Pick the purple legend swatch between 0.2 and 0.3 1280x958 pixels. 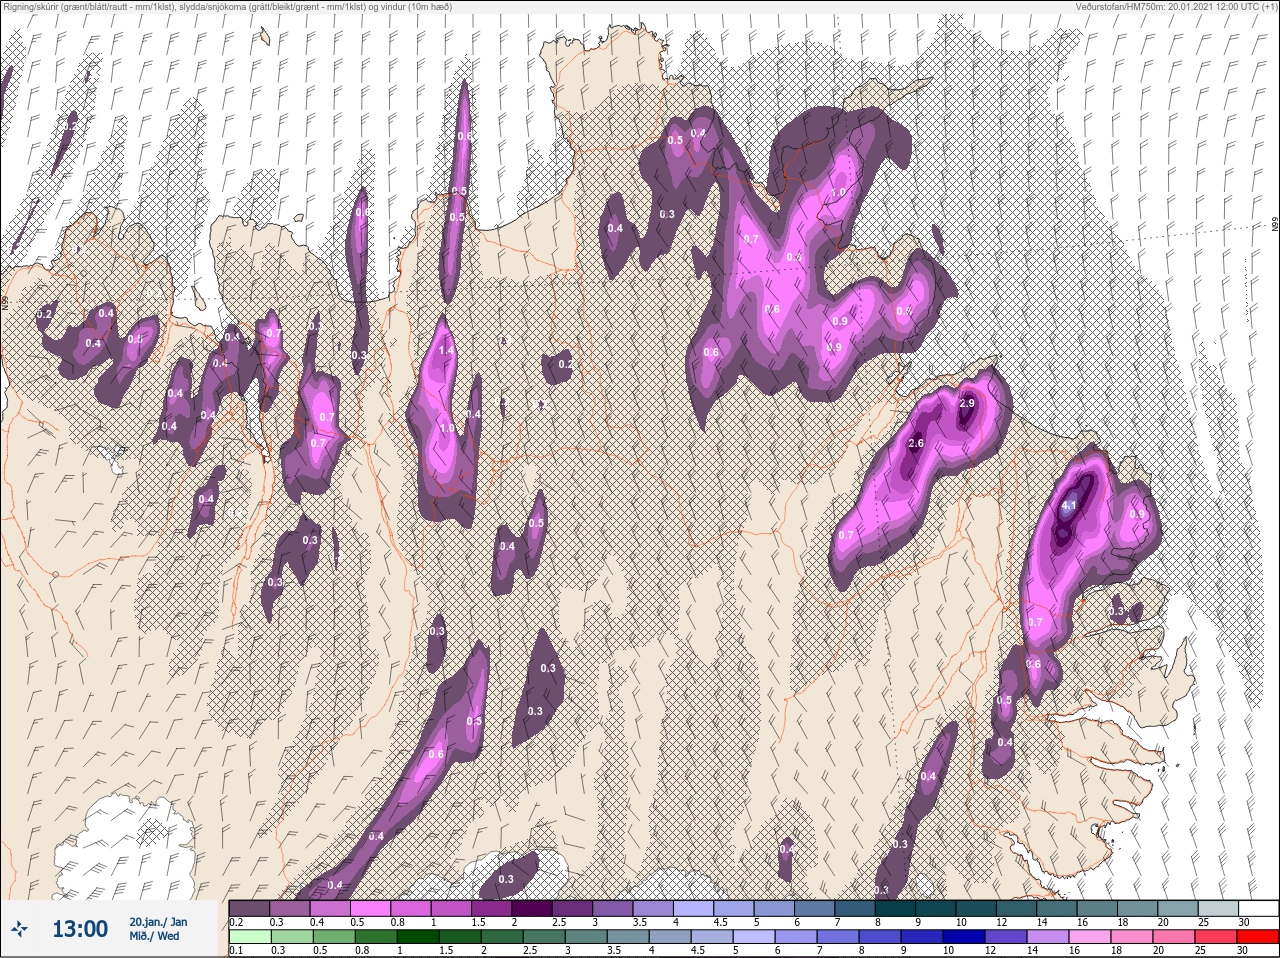(250, 908)
